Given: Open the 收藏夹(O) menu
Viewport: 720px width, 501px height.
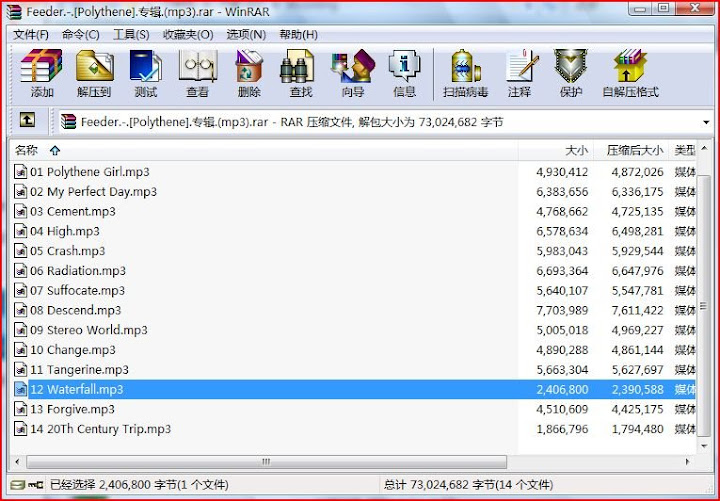Looking at the screenshot, I should (x=188, y=35).
